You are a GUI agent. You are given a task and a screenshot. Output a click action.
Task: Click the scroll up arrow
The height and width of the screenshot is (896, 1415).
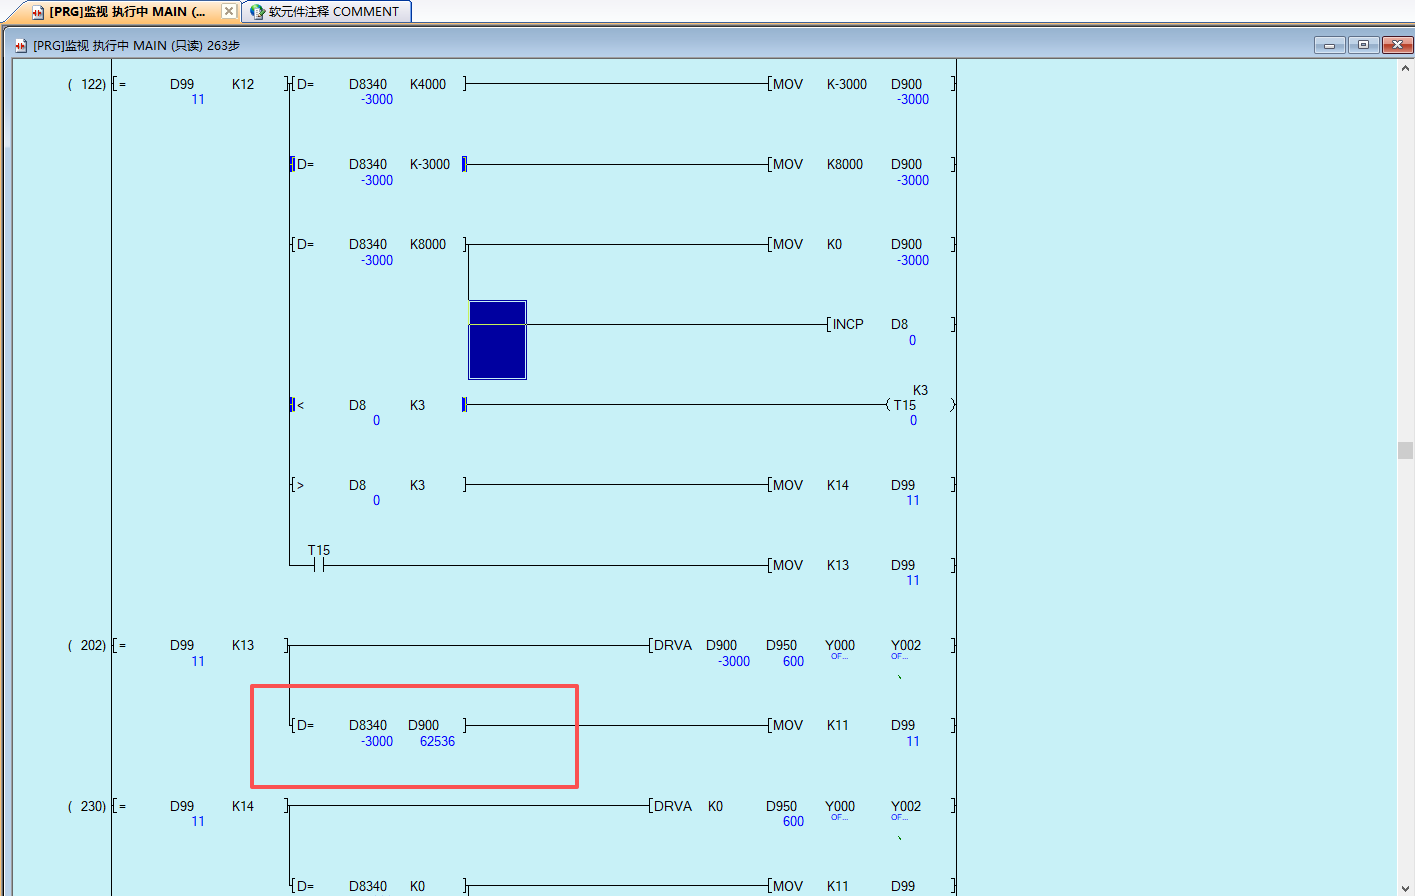[x=1405, y=69]
